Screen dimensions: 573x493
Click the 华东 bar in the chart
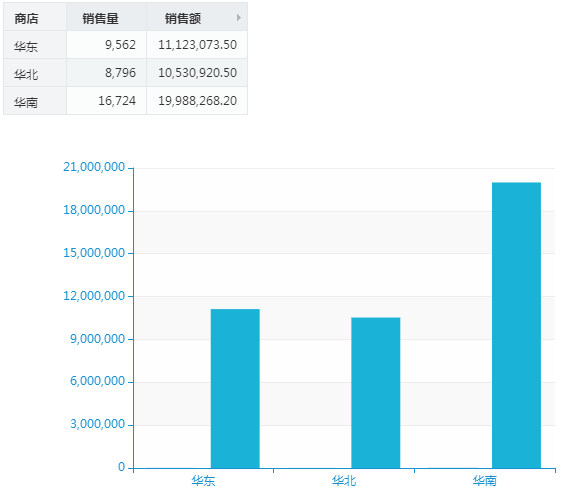(235, 388)
